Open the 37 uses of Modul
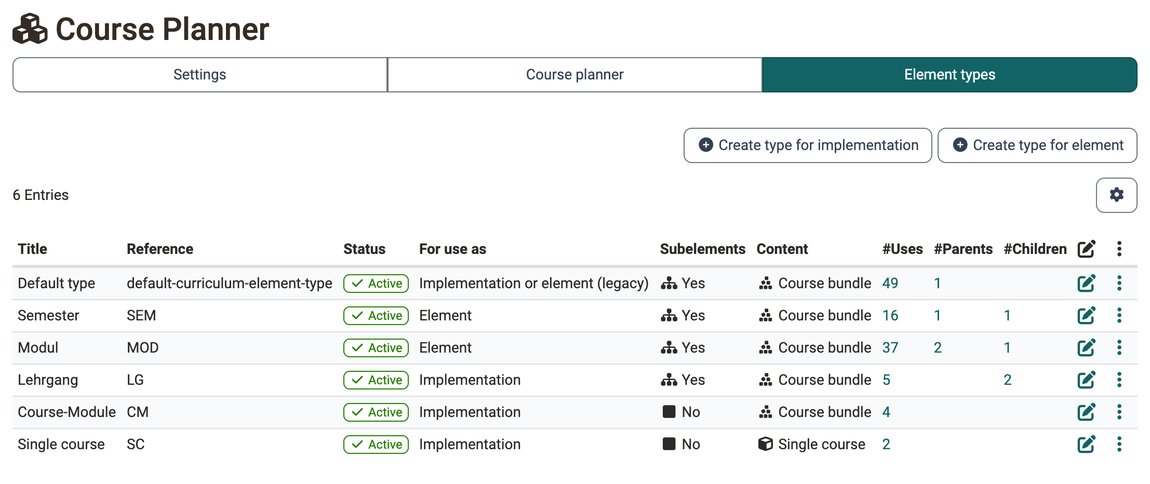The width and height of the screenshot is (1150, 484). [890, 348]
